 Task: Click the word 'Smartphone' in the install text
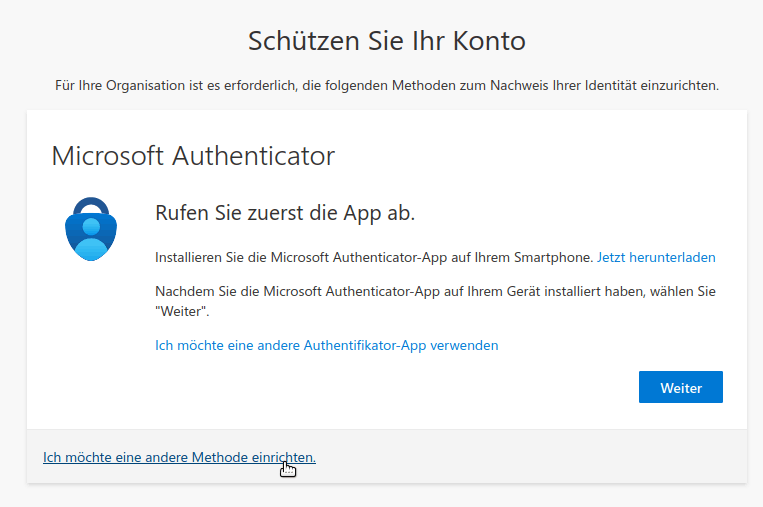553,257
